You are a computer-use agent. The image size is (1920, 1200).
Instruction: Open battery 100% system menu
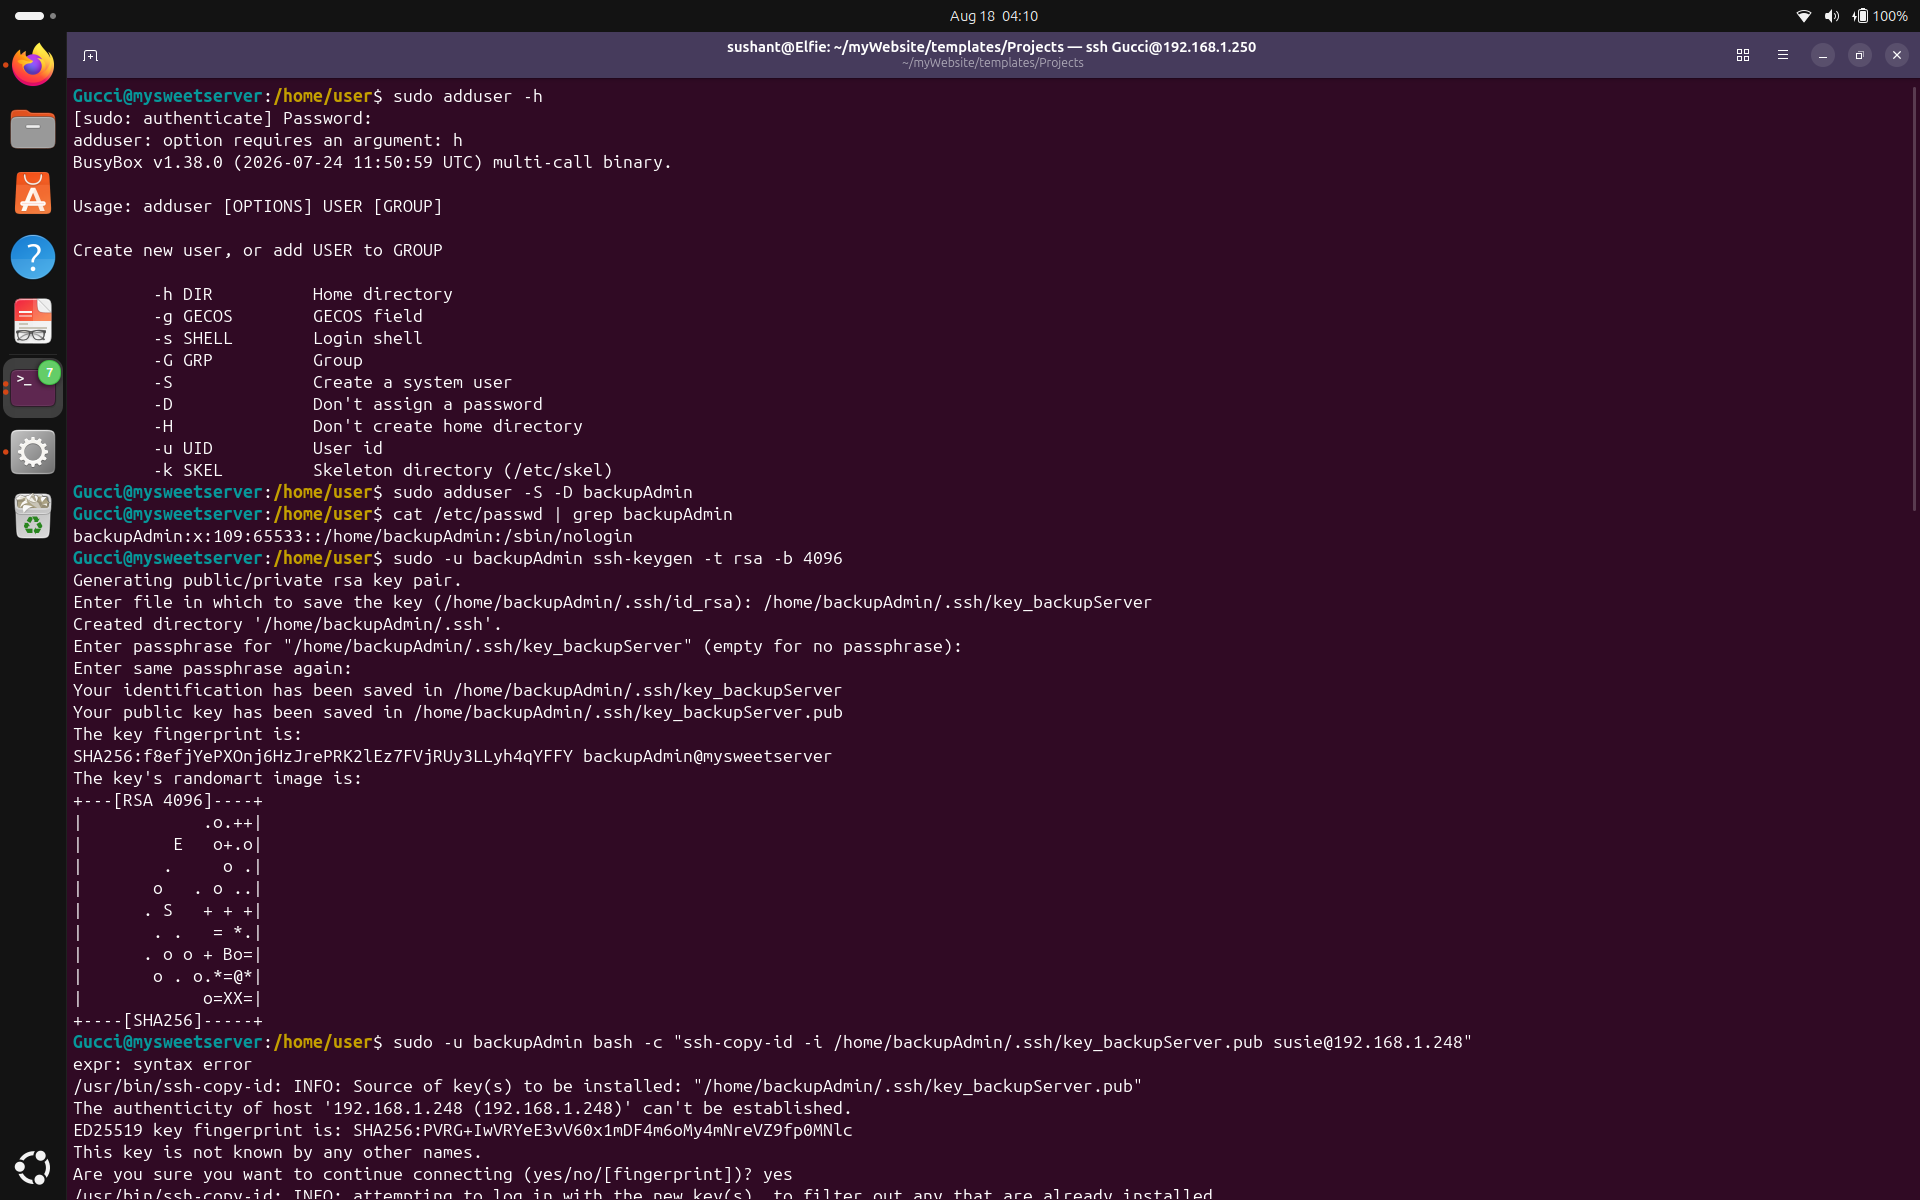tap(1880, 16)
